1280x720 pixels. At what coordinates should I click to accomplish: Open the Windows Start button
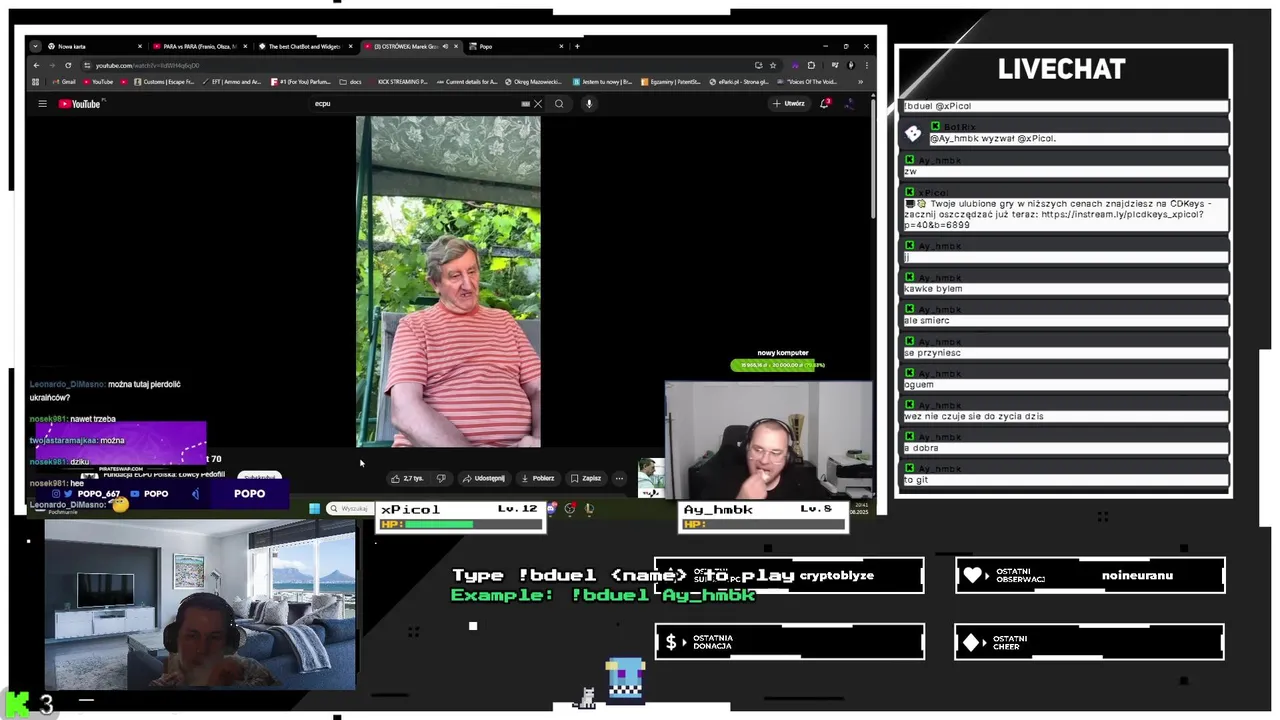pyautogui.click(x=314, y=508)
